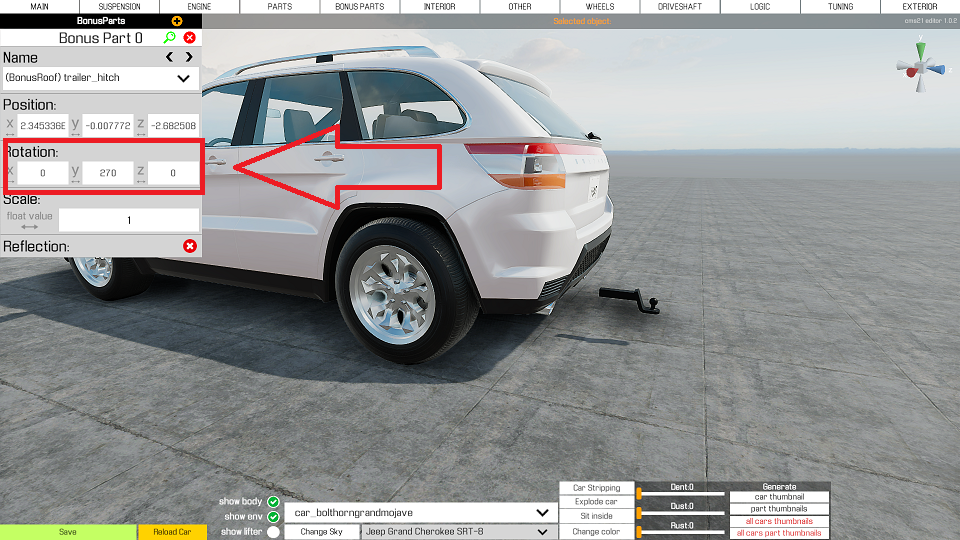Click the green Save button
Screen dimensions: 960x540
[68, 532]
